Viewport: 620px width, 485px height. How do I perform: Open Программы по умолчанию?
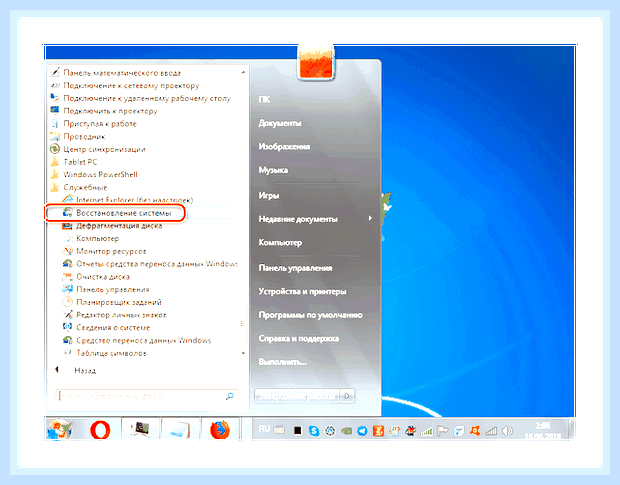click(x=310, y=315)
